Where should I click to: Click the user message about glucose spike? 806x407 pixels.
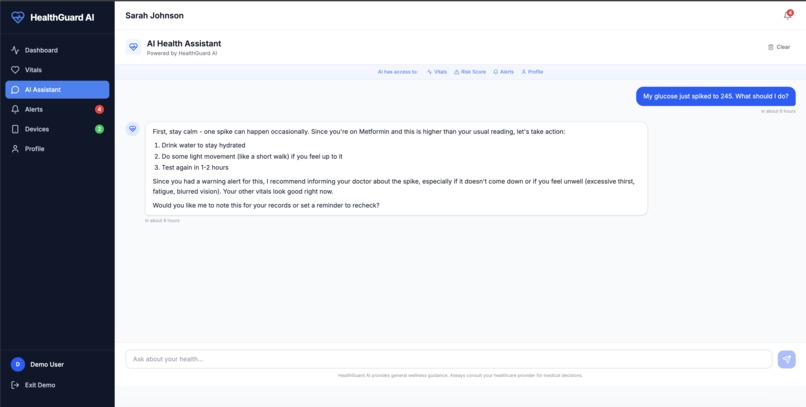click(x=716, y=96)
